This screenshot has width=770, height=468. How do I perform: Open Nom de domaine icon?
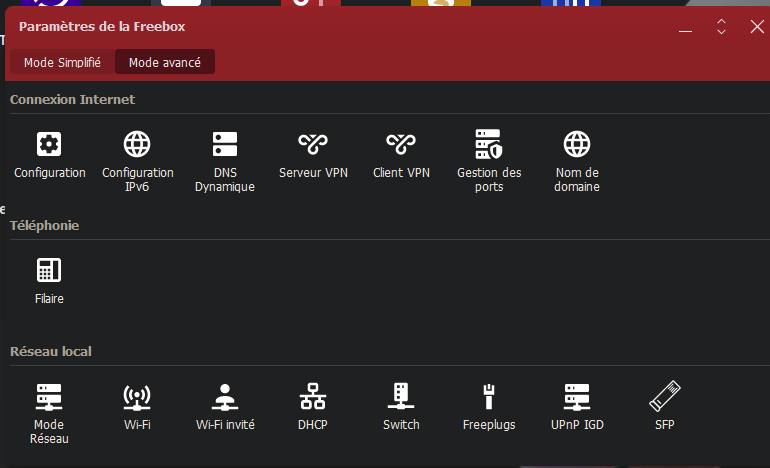point(577,144)
